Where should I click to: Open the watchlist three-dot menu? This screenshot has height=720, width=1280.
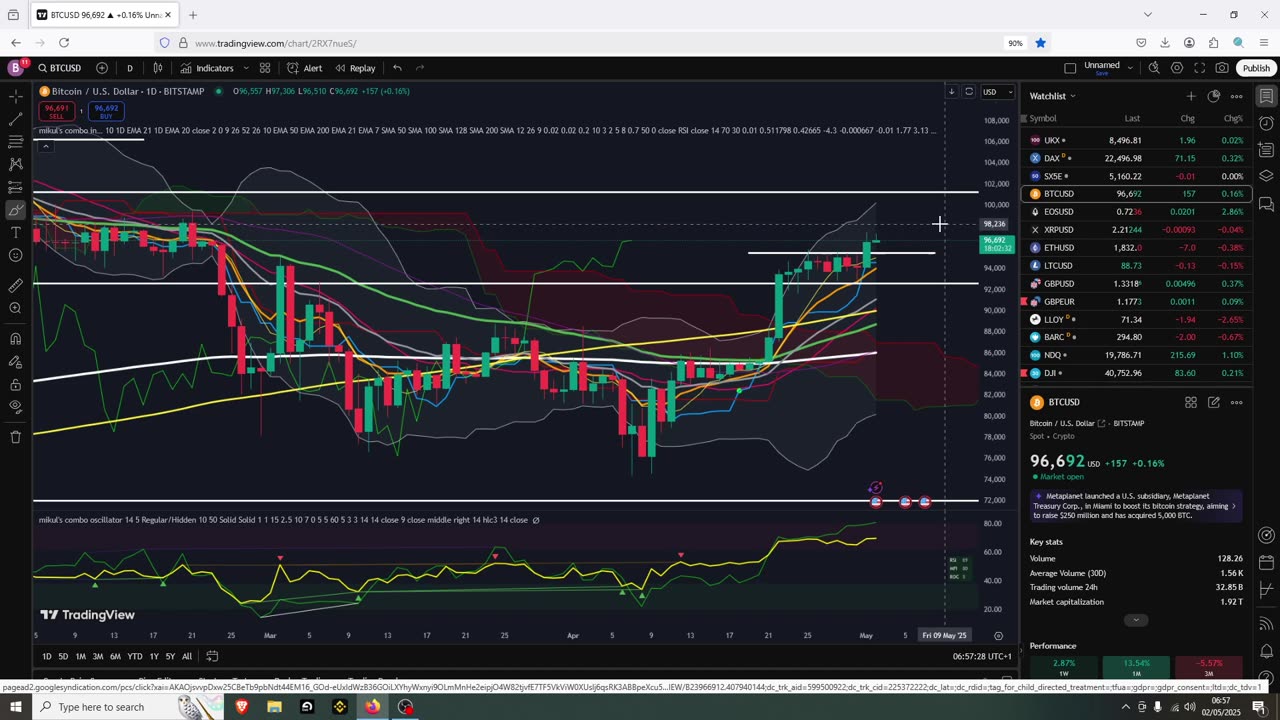point(1237,96)
